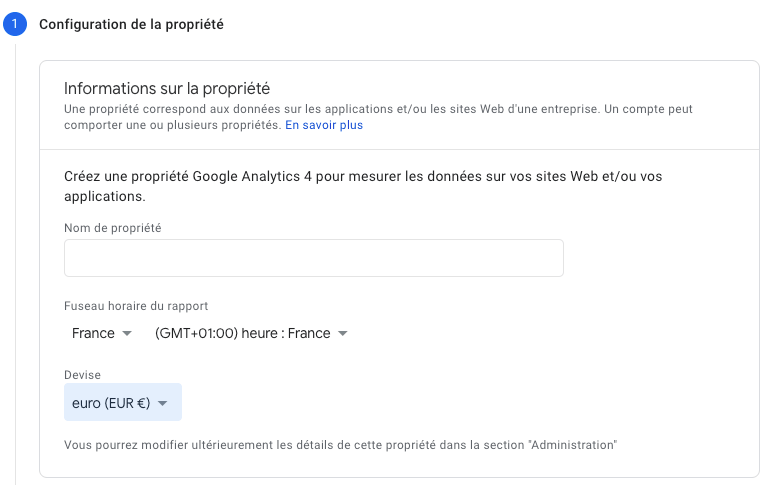Click the arrow next to euro (EUR €)
Viewport: 768px width, 485px height.
coord(163,403)
